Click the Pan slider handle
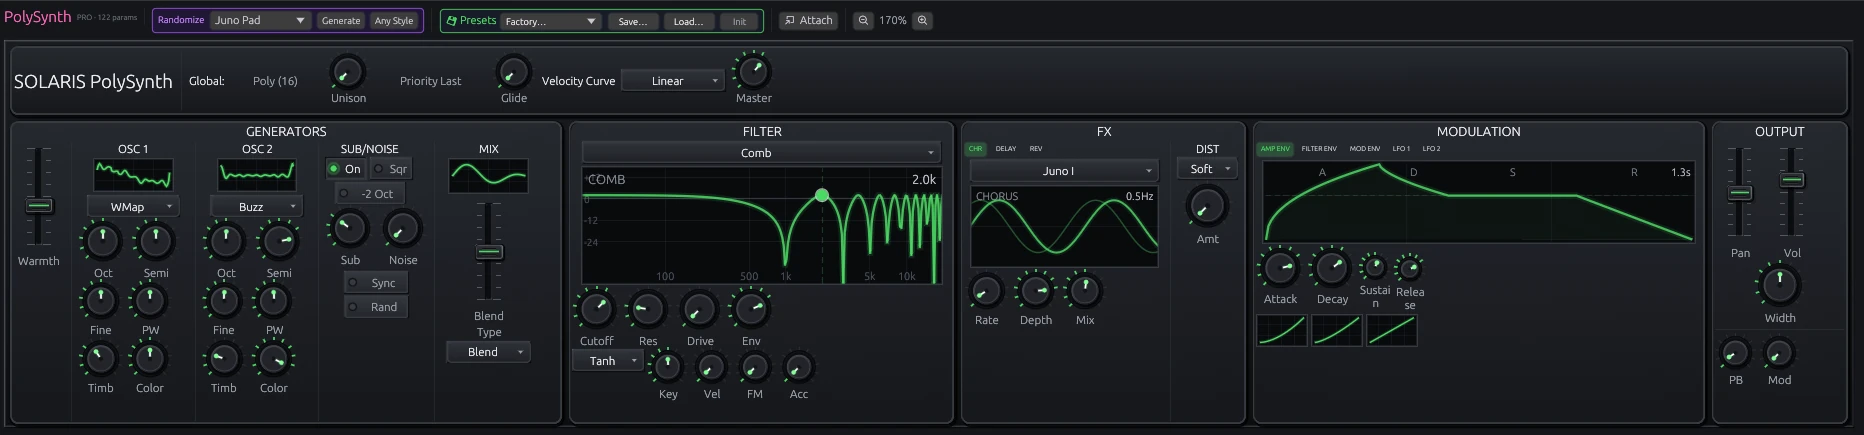 point(1740,193)
